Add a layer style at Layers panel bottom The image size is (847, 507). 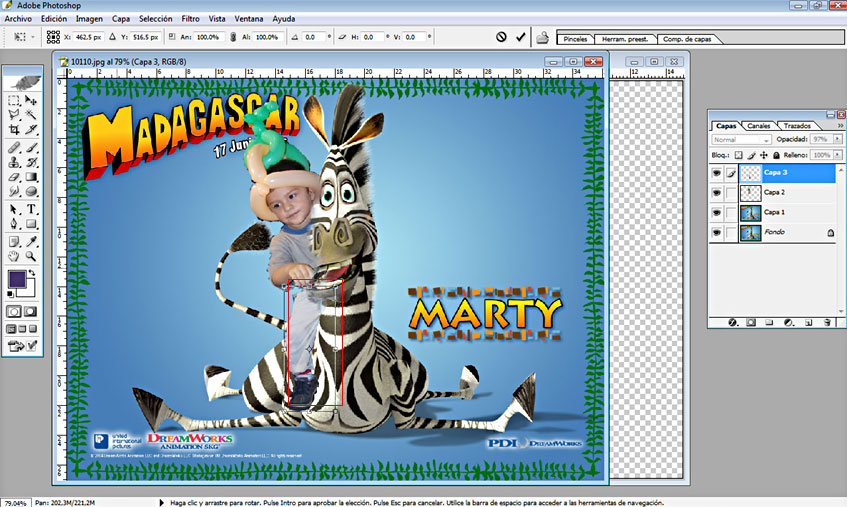[x=732, y=322]
